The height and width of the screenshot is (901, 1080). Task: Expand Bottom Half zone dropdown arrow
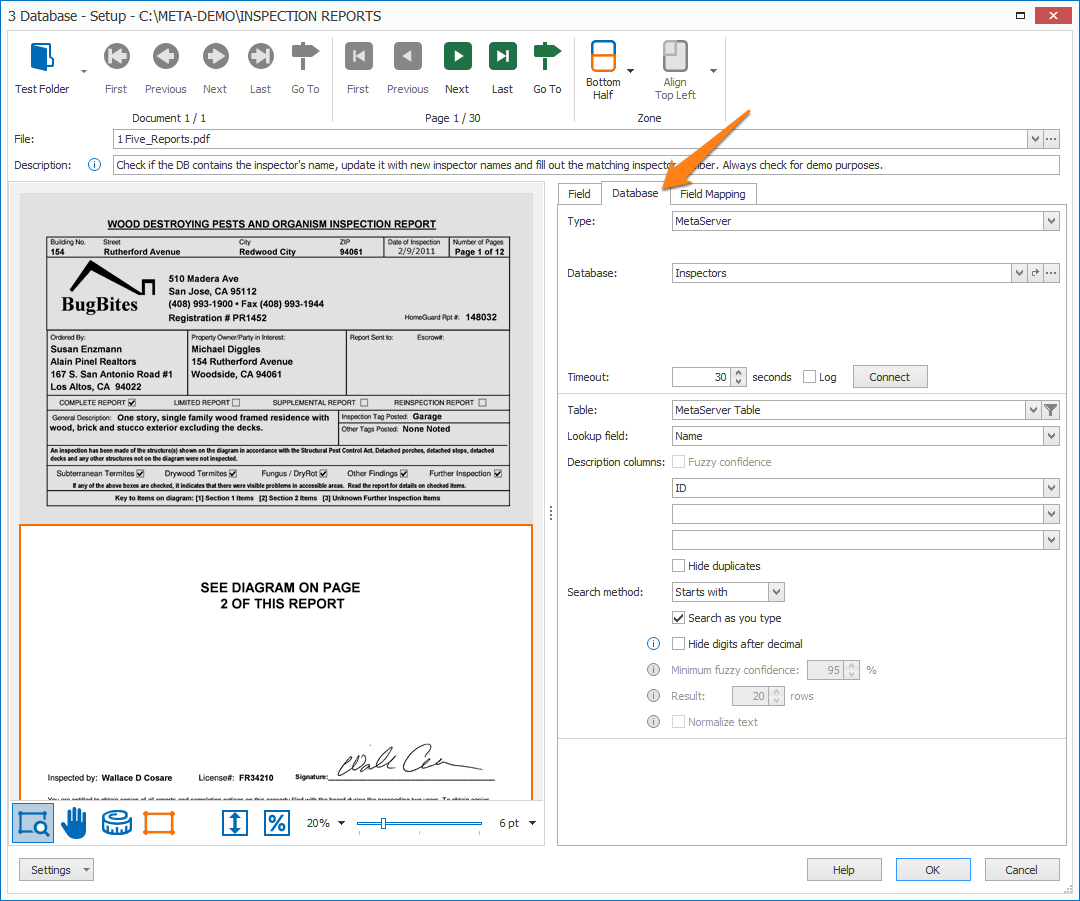click(630, 71)
